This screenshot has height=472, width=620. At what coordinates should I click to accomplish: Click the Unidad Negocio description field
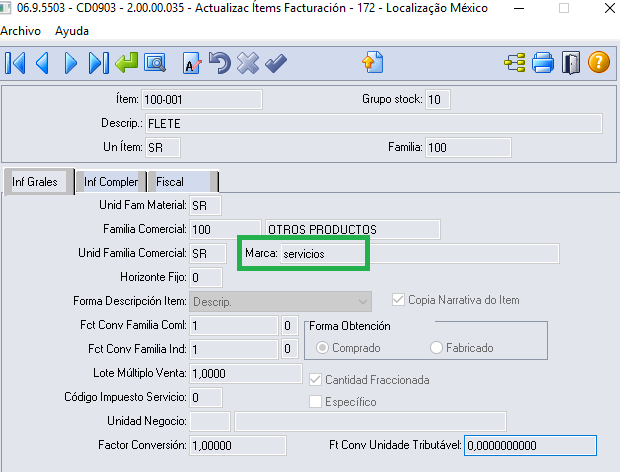click(370, 421)
